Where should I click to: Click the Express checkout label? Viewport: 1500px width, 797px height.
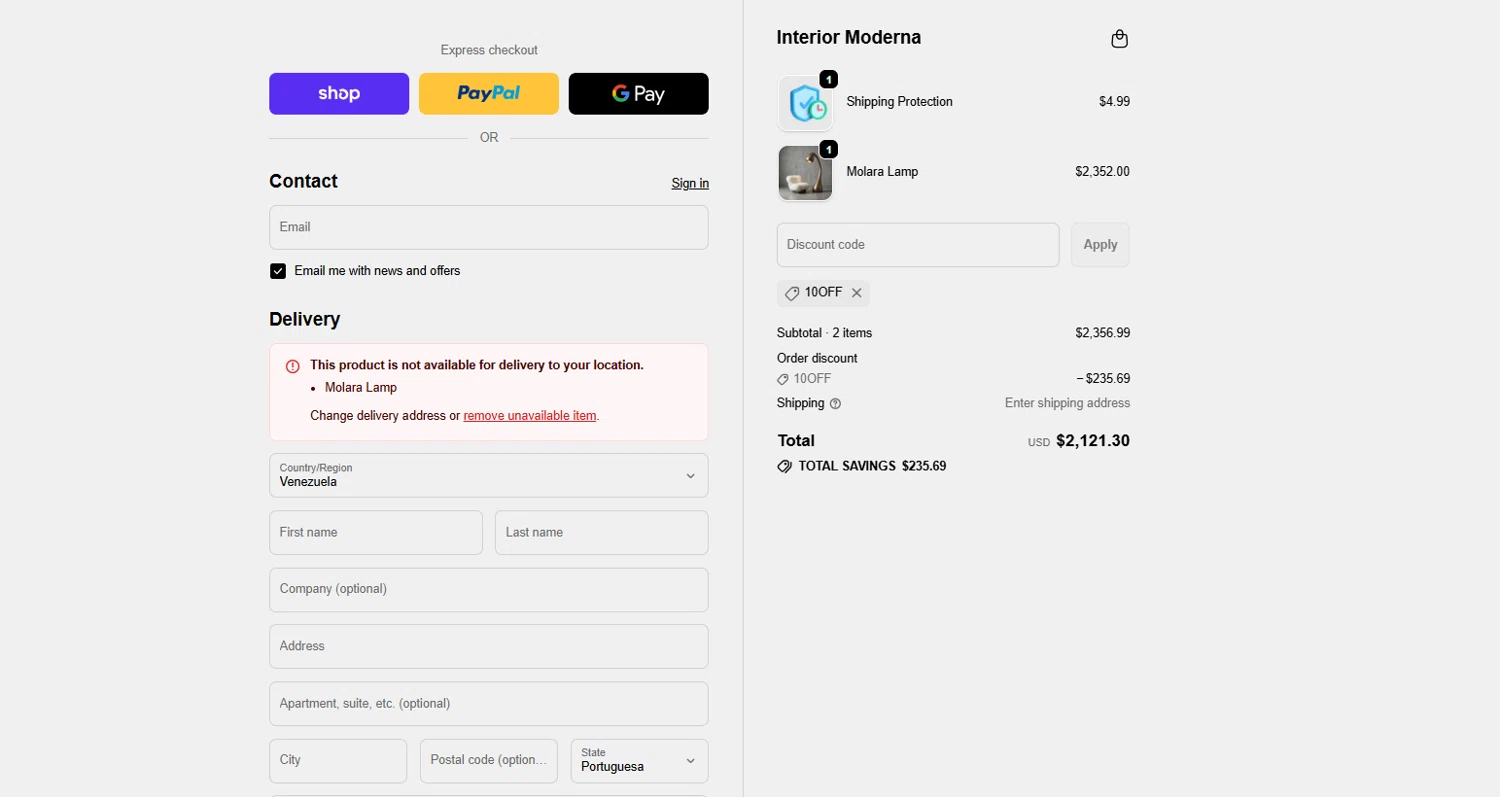pyautogui.click(x=489, y=51)
